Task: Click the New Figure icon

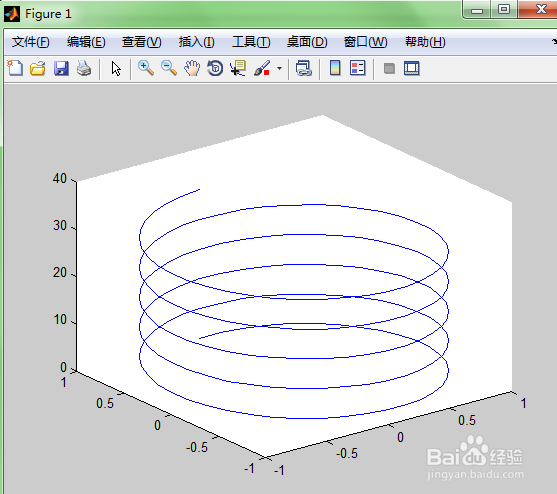Action: click(15, 68)
